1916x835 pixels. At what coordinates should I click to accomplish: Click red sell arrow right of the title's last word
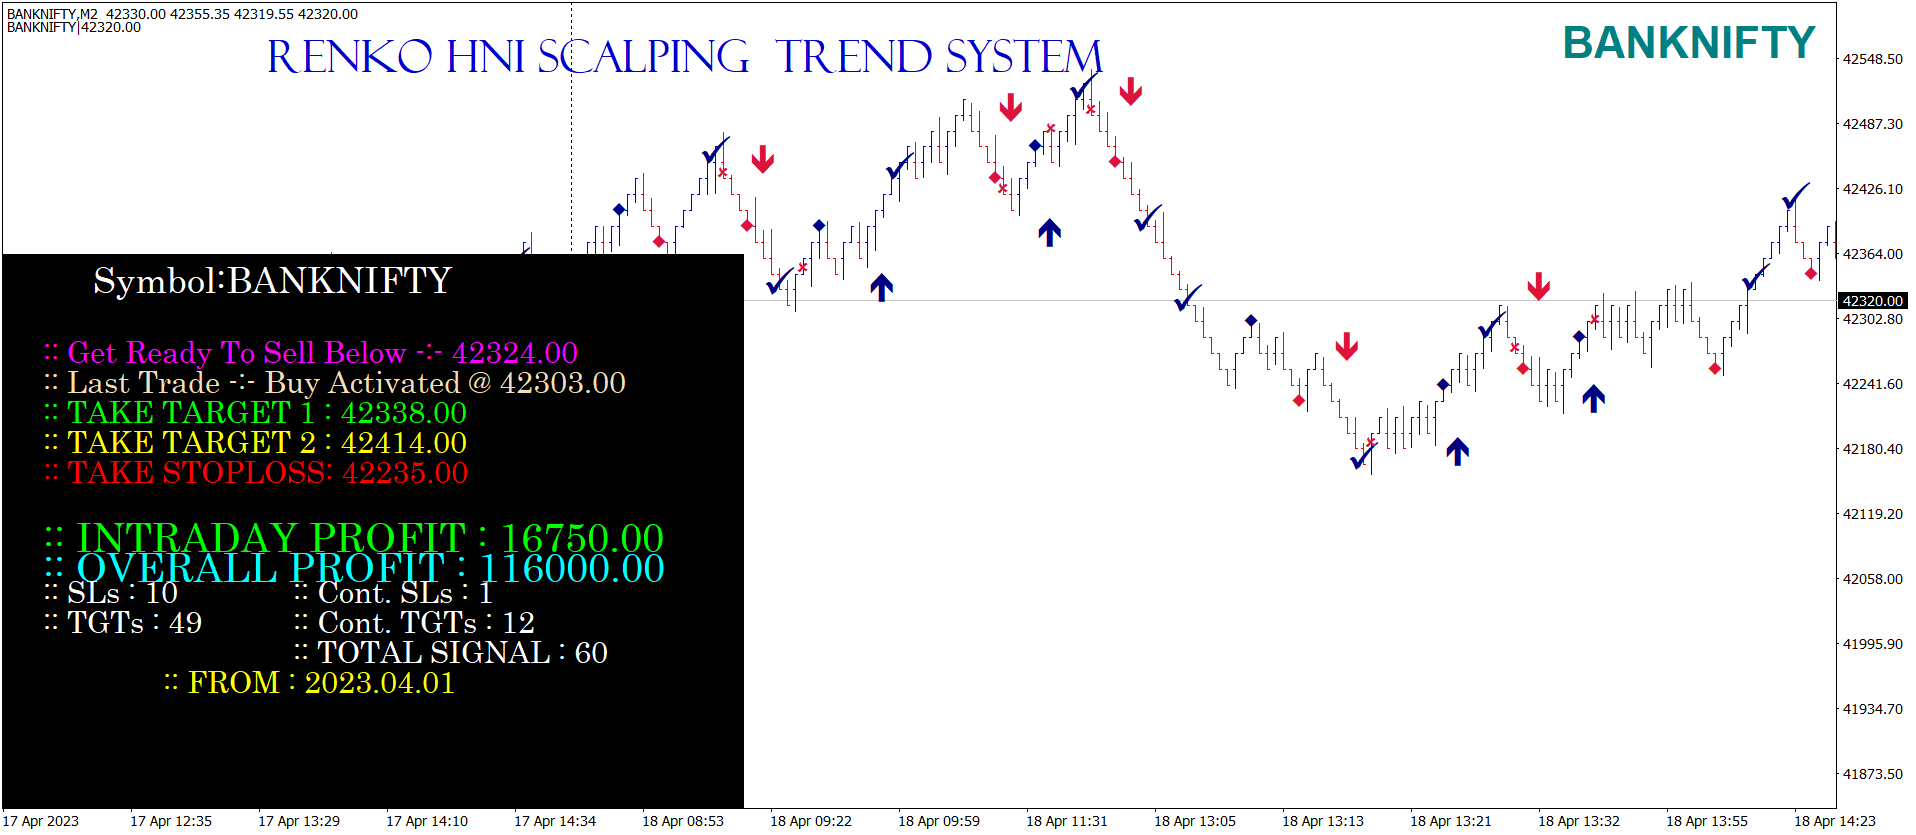1131,91
